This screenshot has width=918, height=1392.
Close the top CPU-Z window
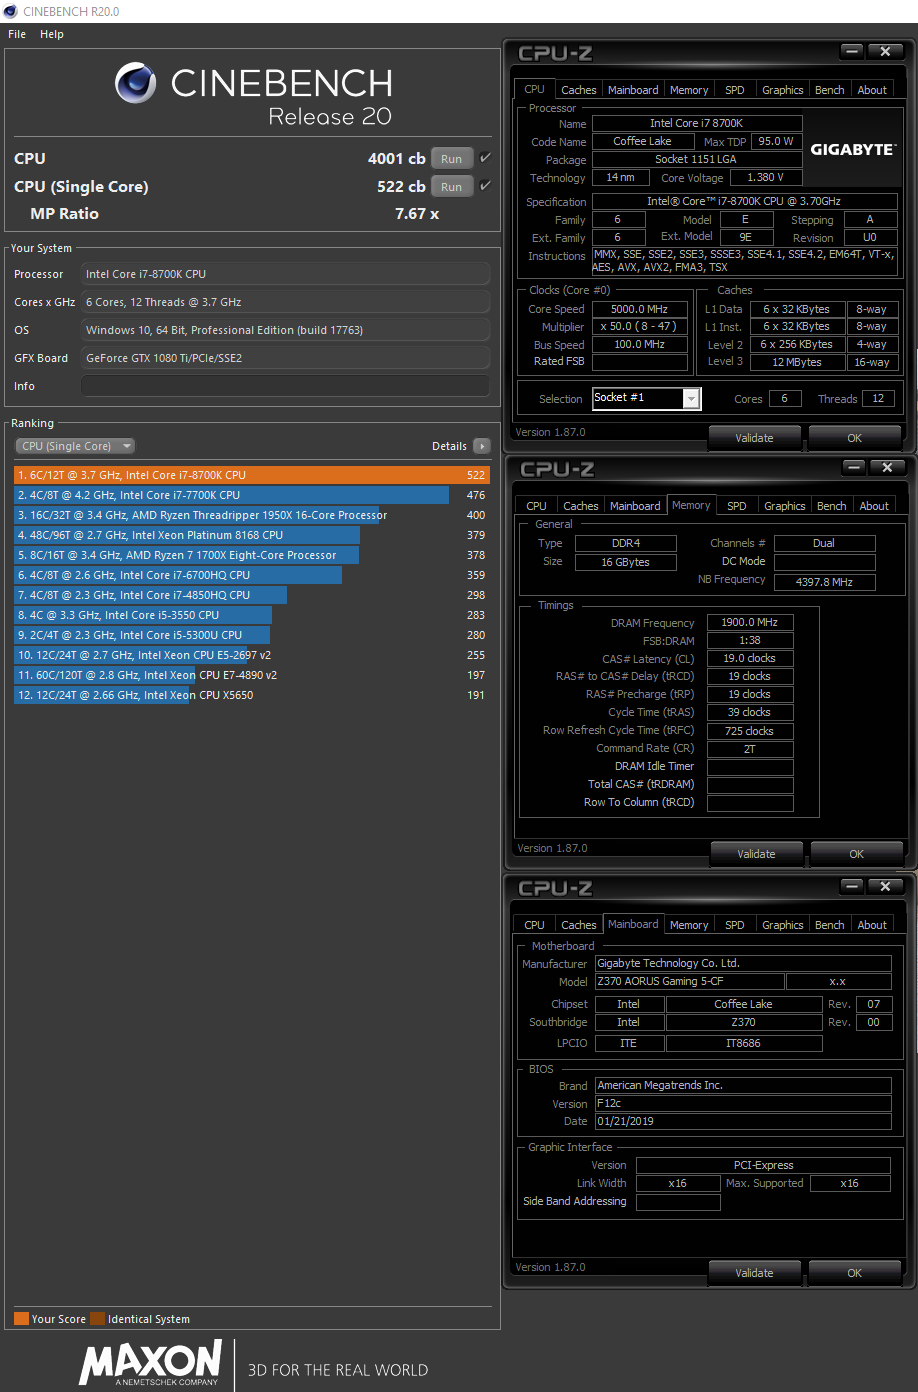pos(885,51)
